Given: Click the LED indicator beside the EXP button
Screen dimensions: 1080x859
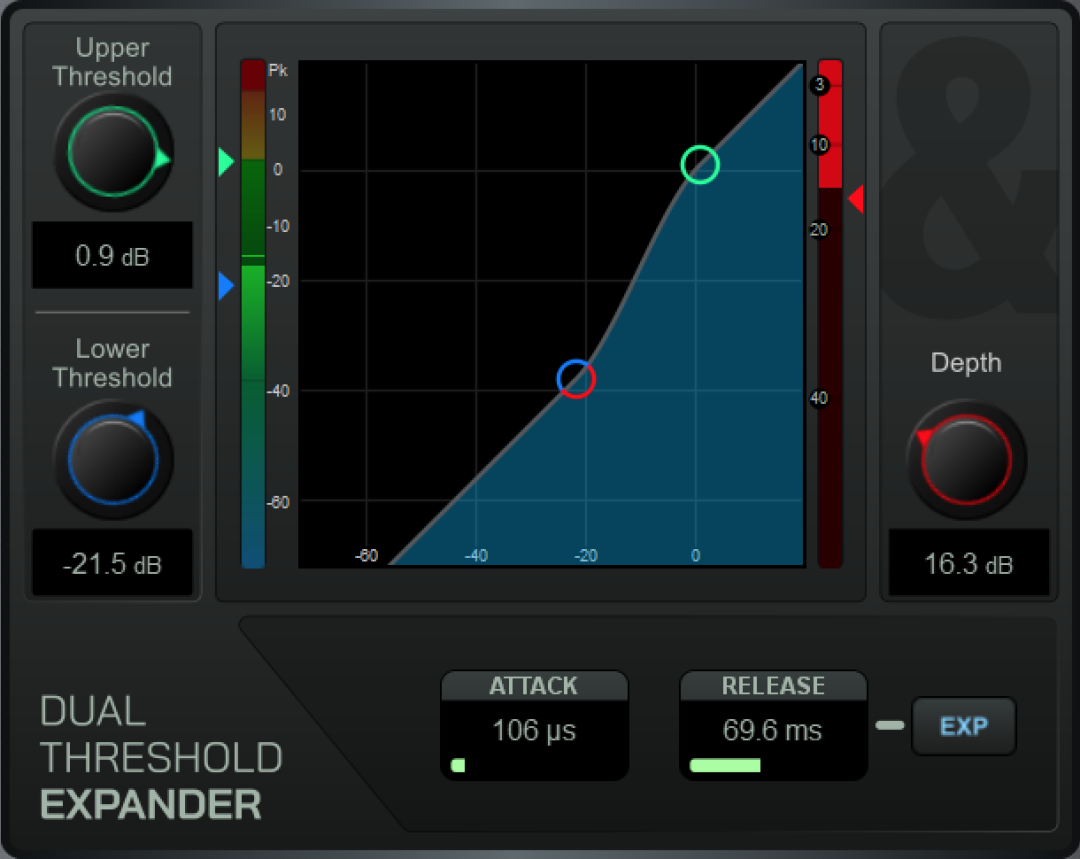Looking at the screenshot, I should 889,725.
